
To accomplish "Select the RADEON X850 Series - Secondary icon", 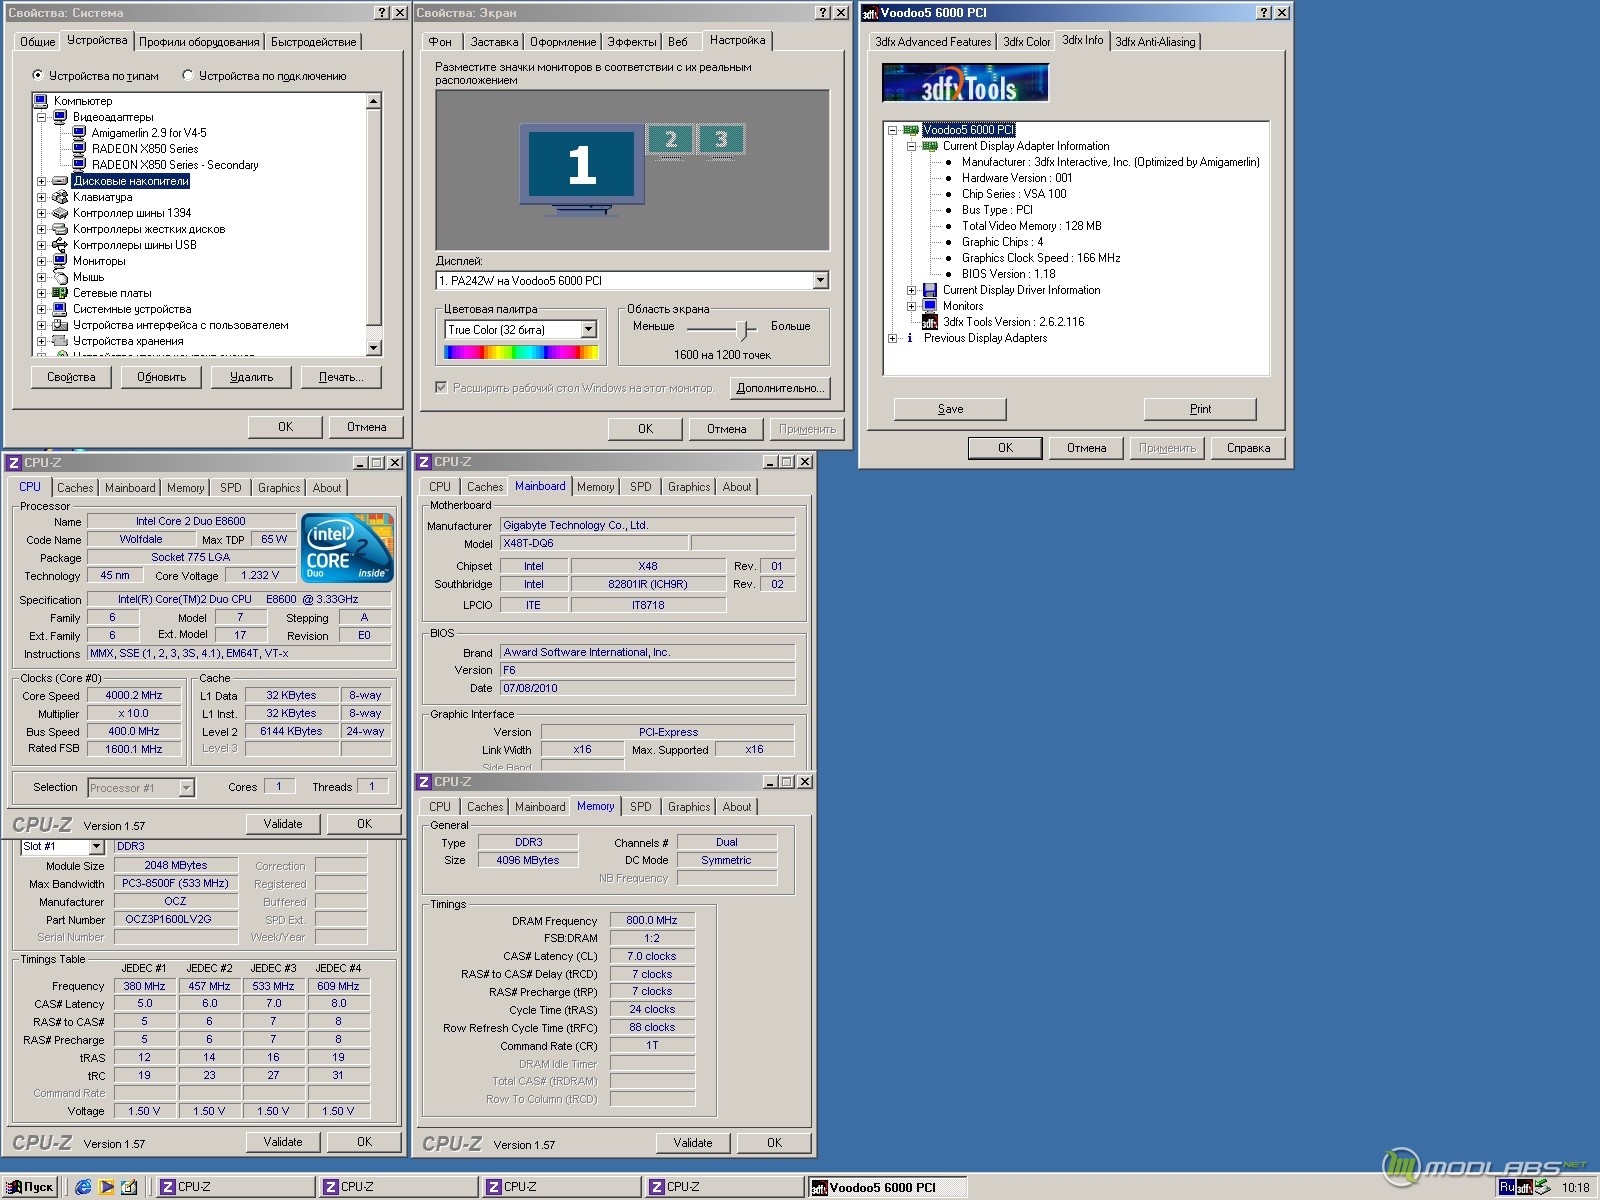I will [79, 165].
